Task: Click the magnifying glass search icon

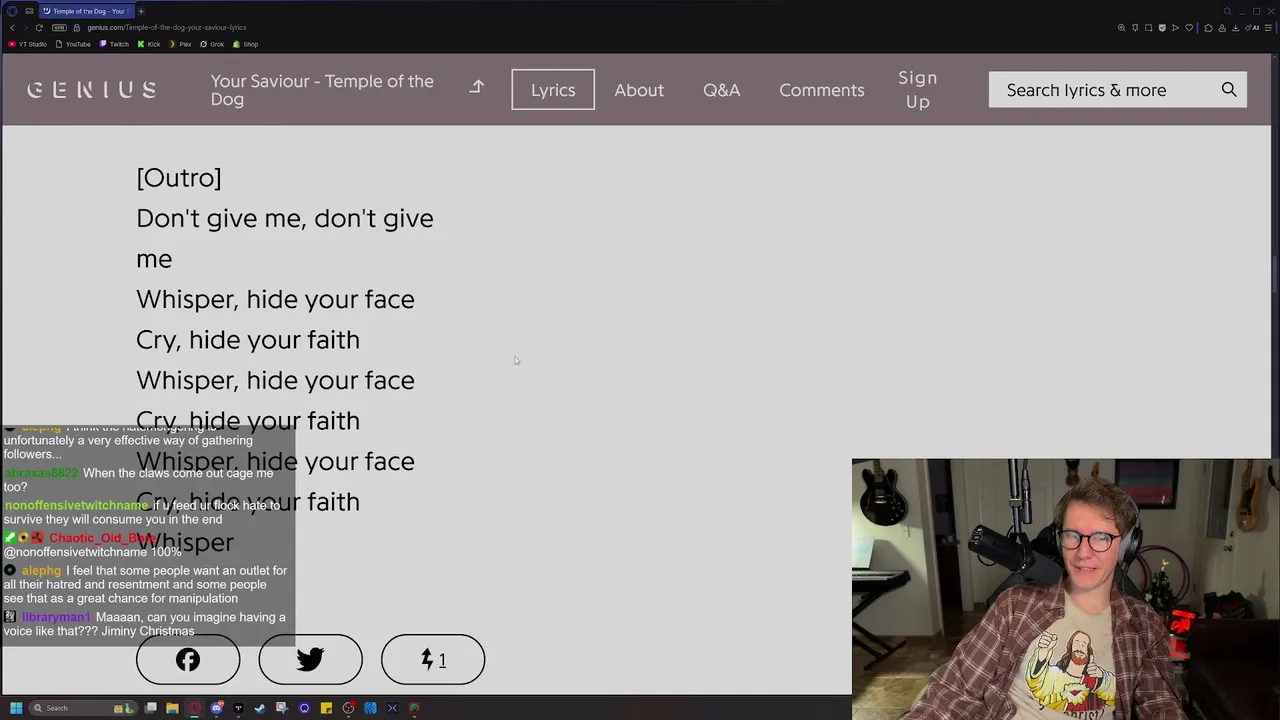Action: tap(1229, 90)
